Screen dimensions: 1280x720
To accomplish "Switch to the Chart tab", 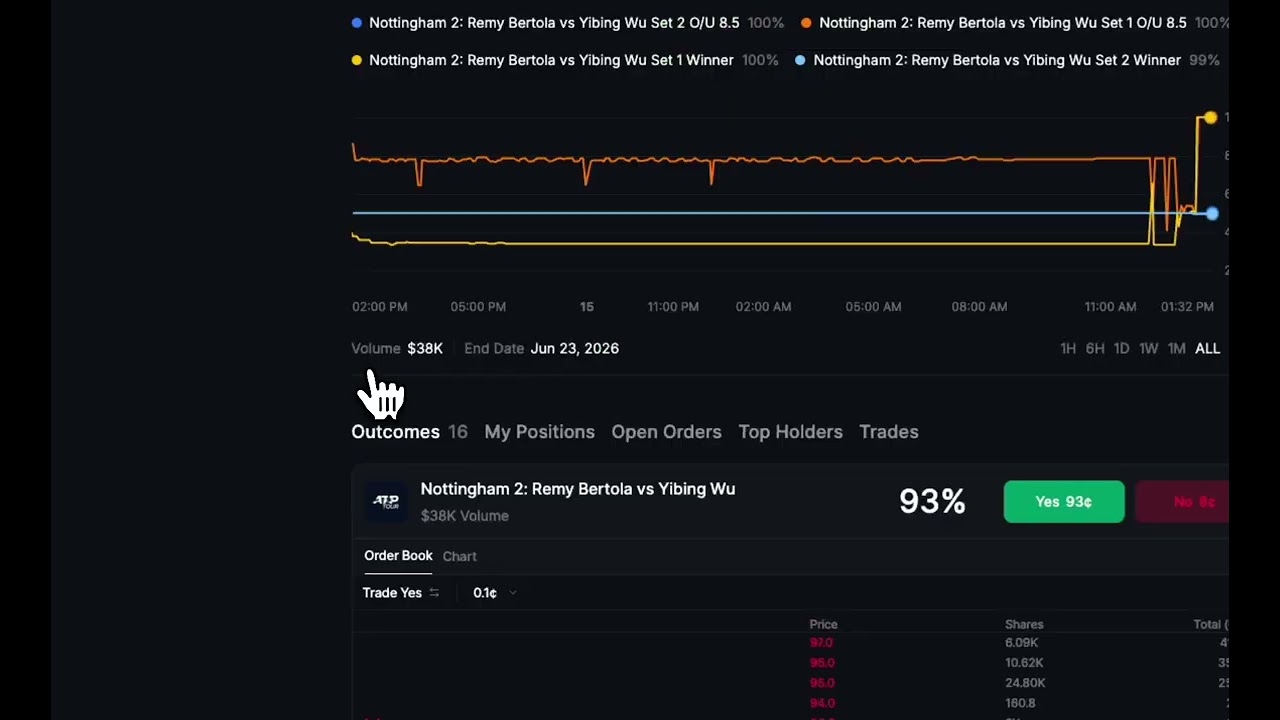I will pyautogui.click(x=460, y=556).
